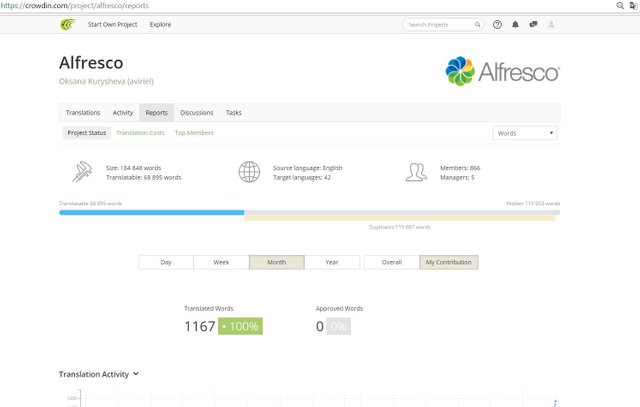Open the Discussions tab
The image size is (640, 407).
point(197,113)
